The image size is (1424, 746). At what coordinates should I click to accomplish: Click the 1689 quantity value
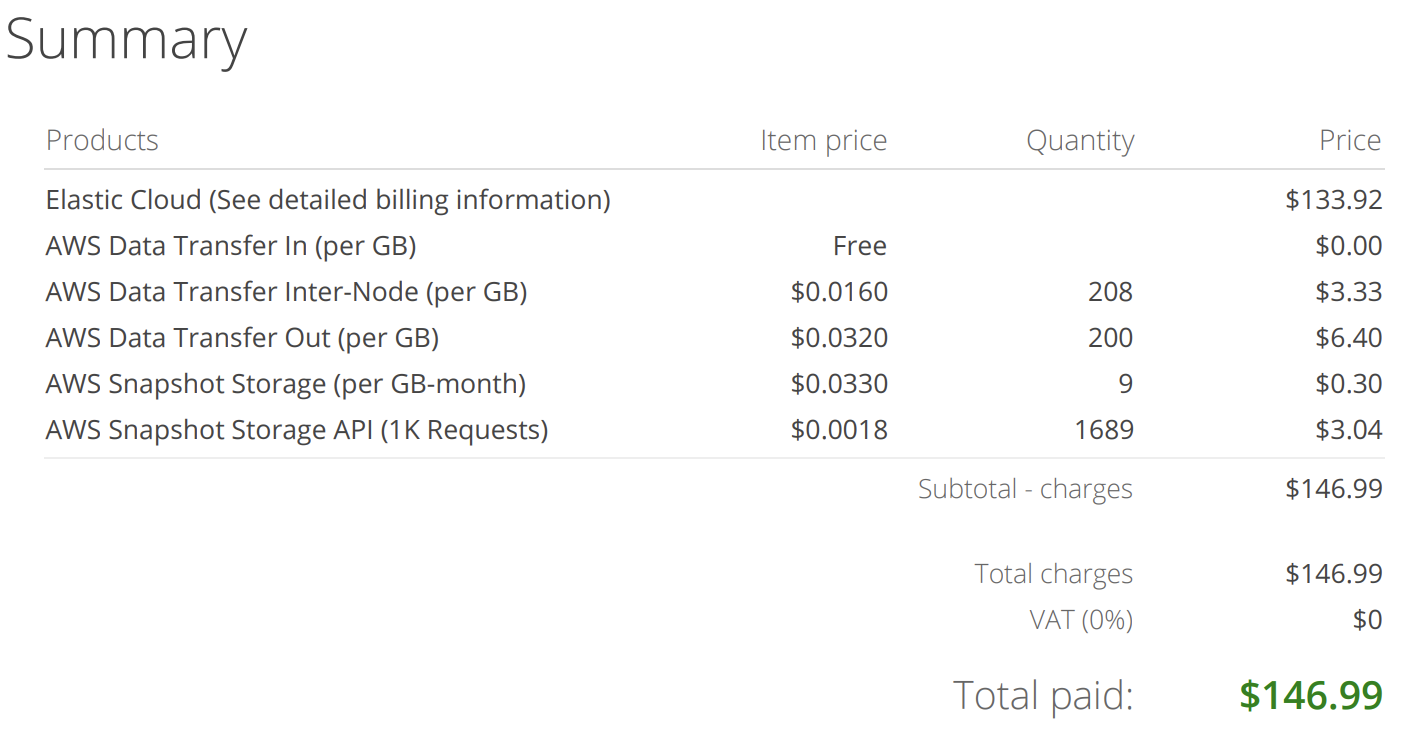pyautogui.click(x=1104, y=430)
